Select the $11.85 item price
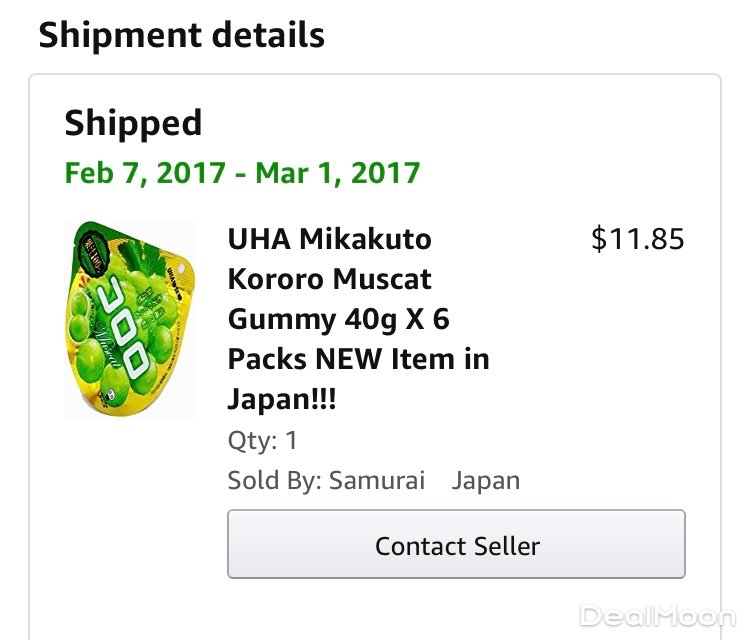The image size is (750, 640). (x=638, y=240)
